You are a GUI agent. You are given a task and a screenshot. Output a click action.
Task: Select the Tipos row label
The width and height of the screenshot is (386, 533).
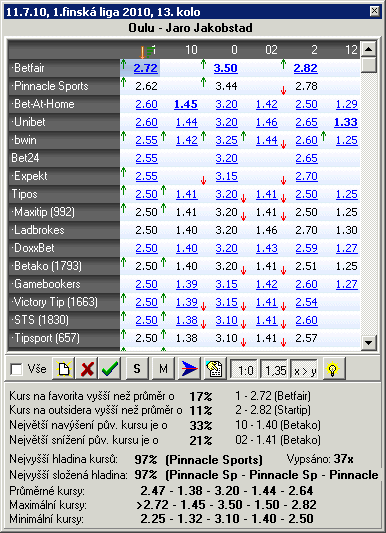point(64,194)
